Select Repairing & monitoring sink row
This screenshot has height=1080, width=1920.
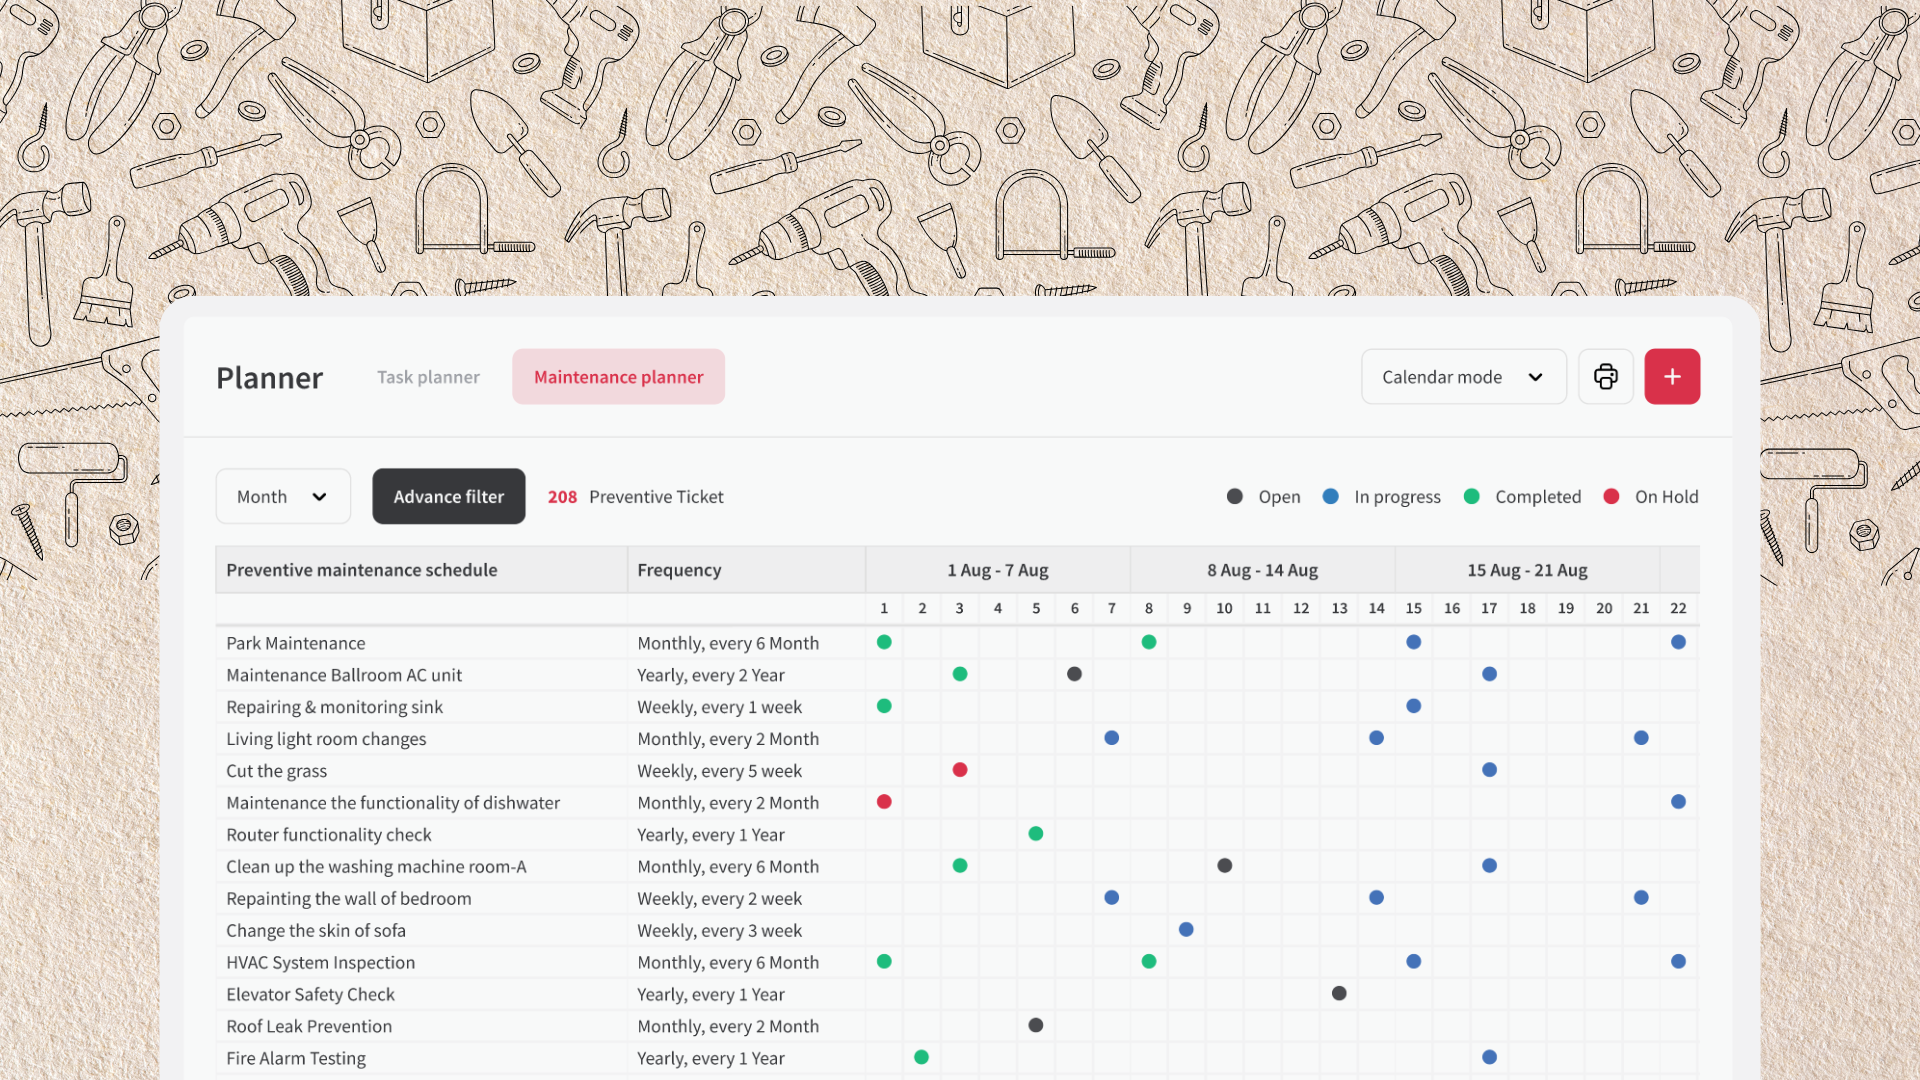334,707
